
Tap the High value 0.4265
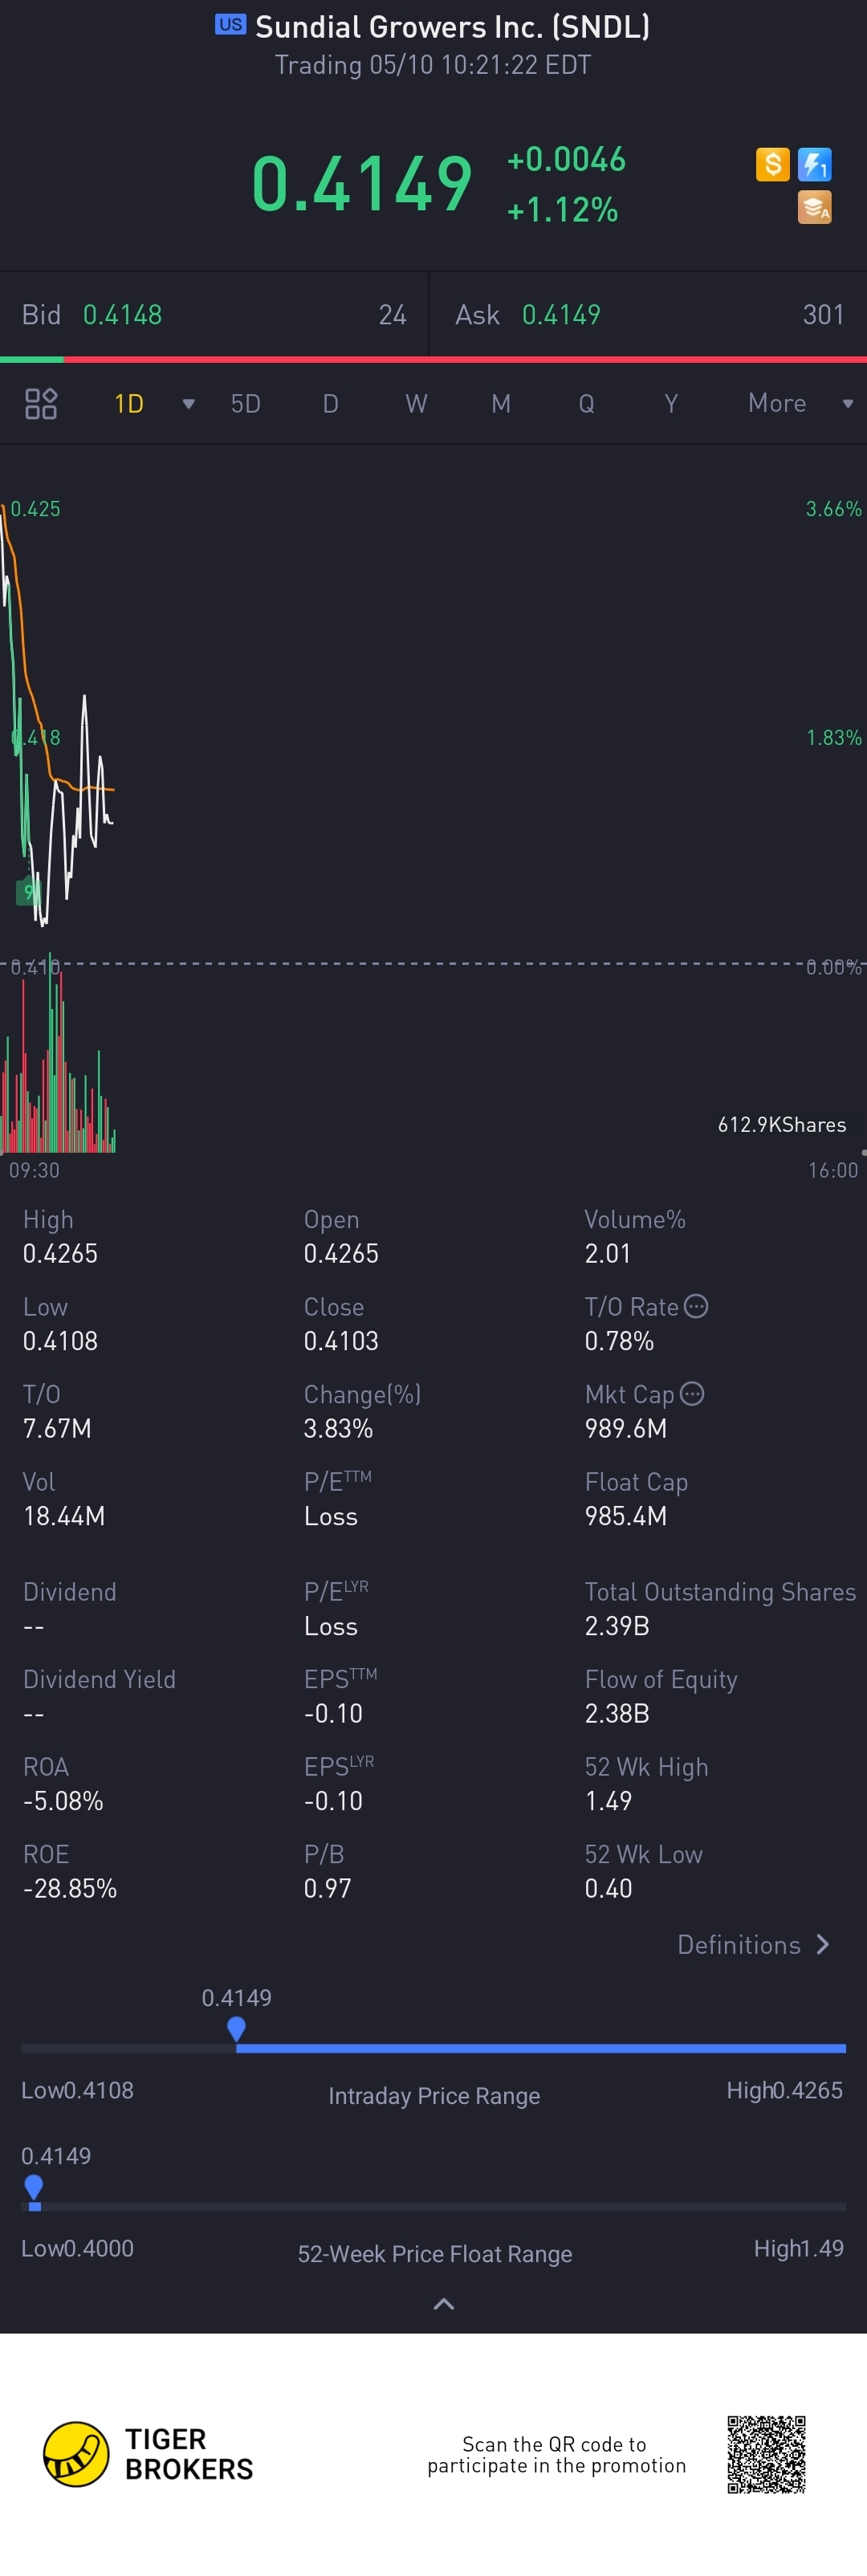pyautogui.click(x=60, y=1253)
